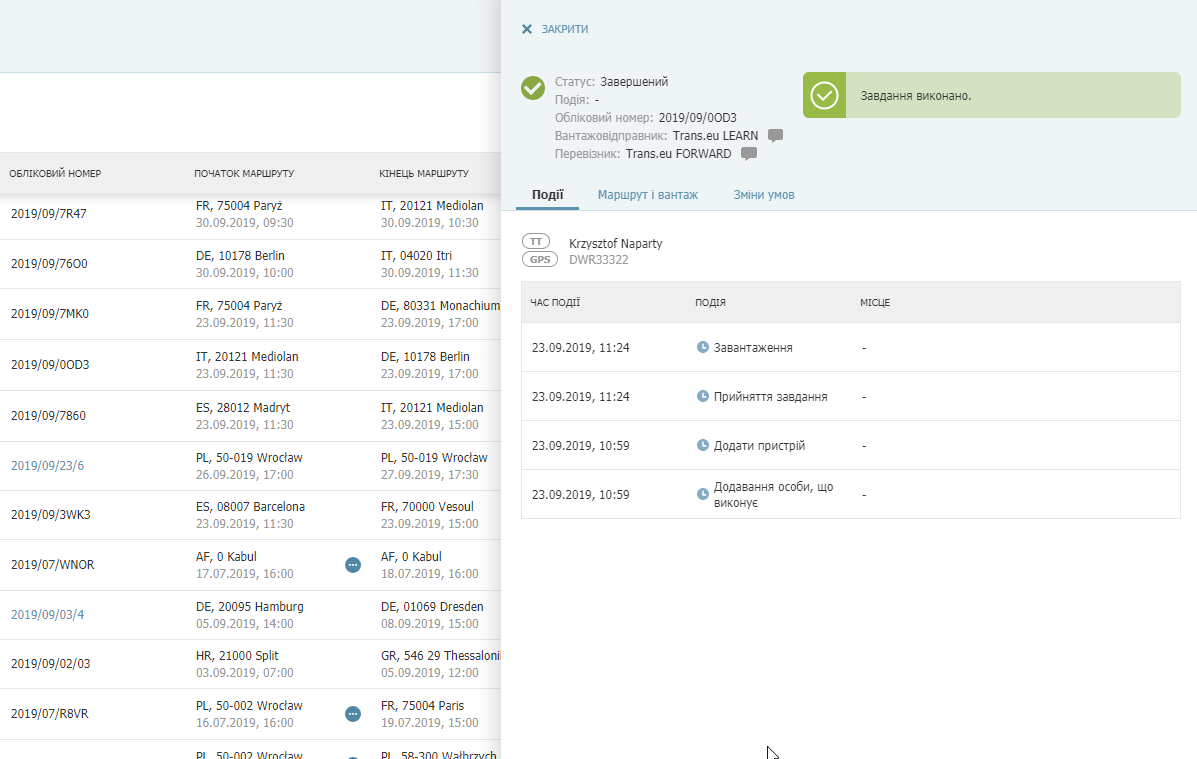Open the ellipsis icon in the 2019/07/WNOR row
The height and width of the screenshot is (759, 1197).
pos(353,565)
